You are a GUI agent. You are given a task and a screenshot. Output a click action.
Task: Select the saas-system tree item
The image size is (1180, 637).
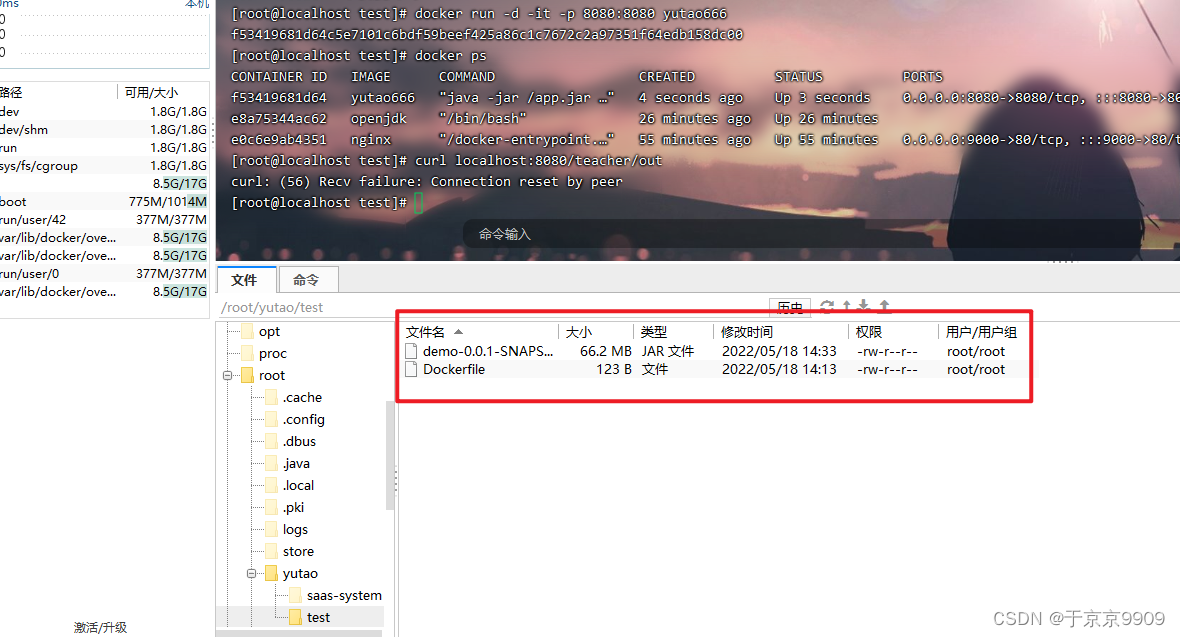(x=344, y=595)
